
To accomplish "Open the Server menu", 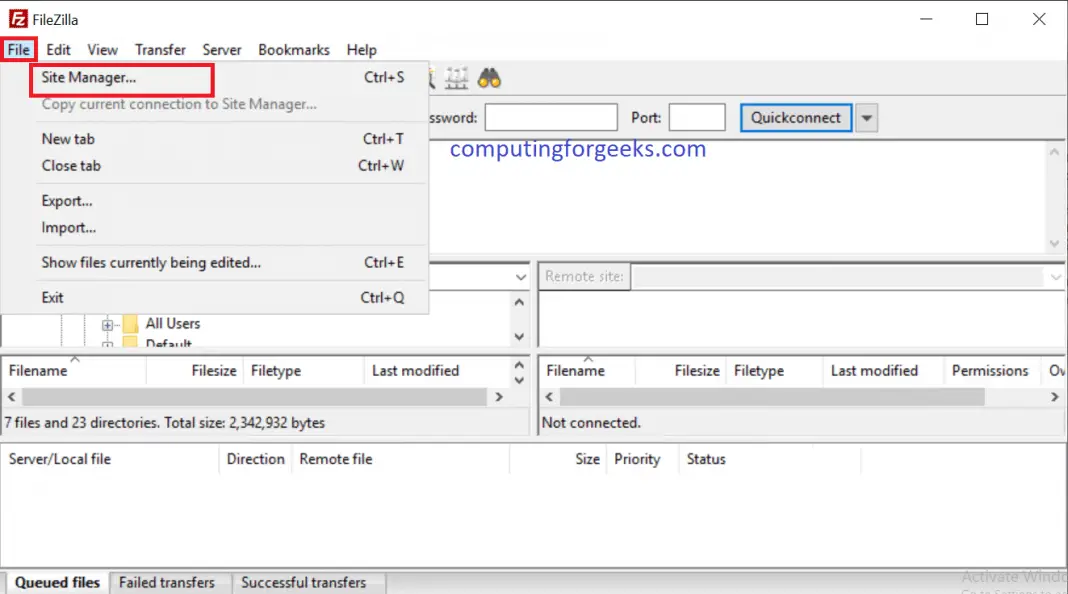I will click(x=221, y=49).
